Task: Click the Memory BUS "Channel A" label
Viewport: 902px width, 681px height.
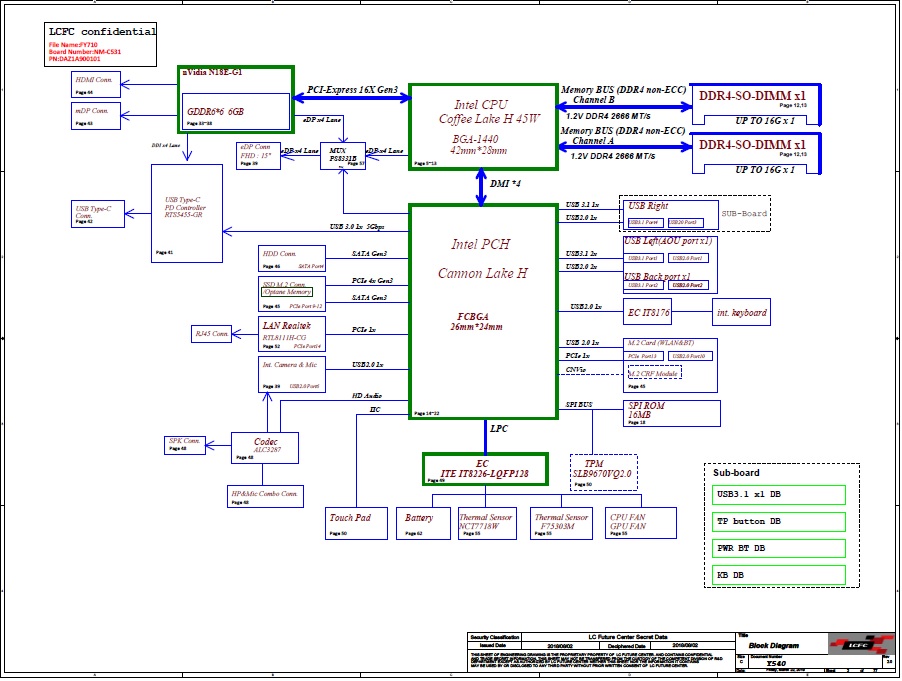Action: (x=593, y=141)
